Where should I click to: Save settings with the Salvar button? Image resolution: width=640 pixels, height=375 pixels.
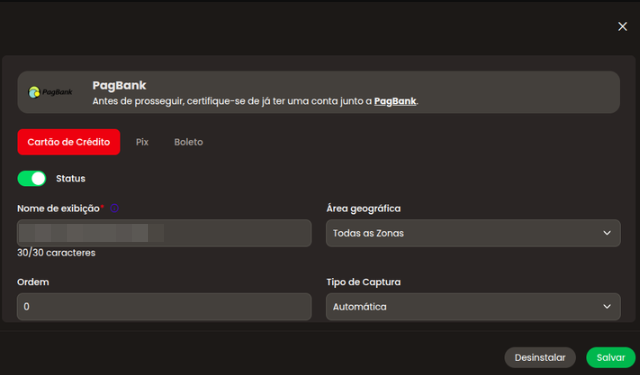pyautogui.click(x=611, y=357)
